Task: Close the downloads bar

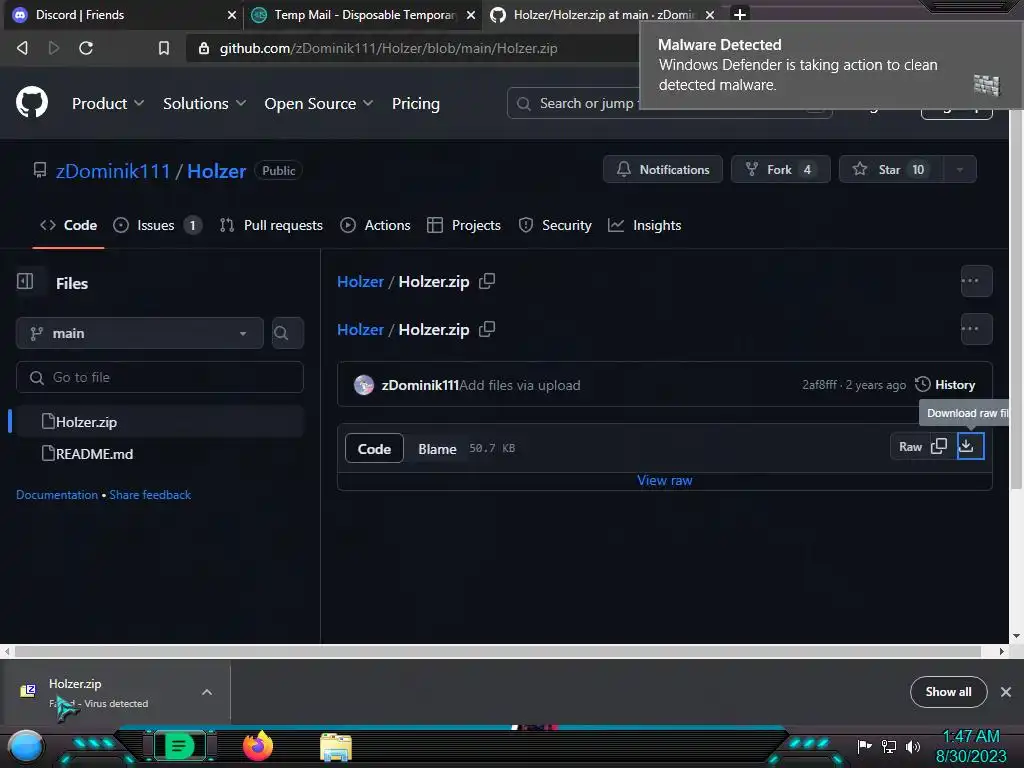Action: click(x=1006, y=692)
